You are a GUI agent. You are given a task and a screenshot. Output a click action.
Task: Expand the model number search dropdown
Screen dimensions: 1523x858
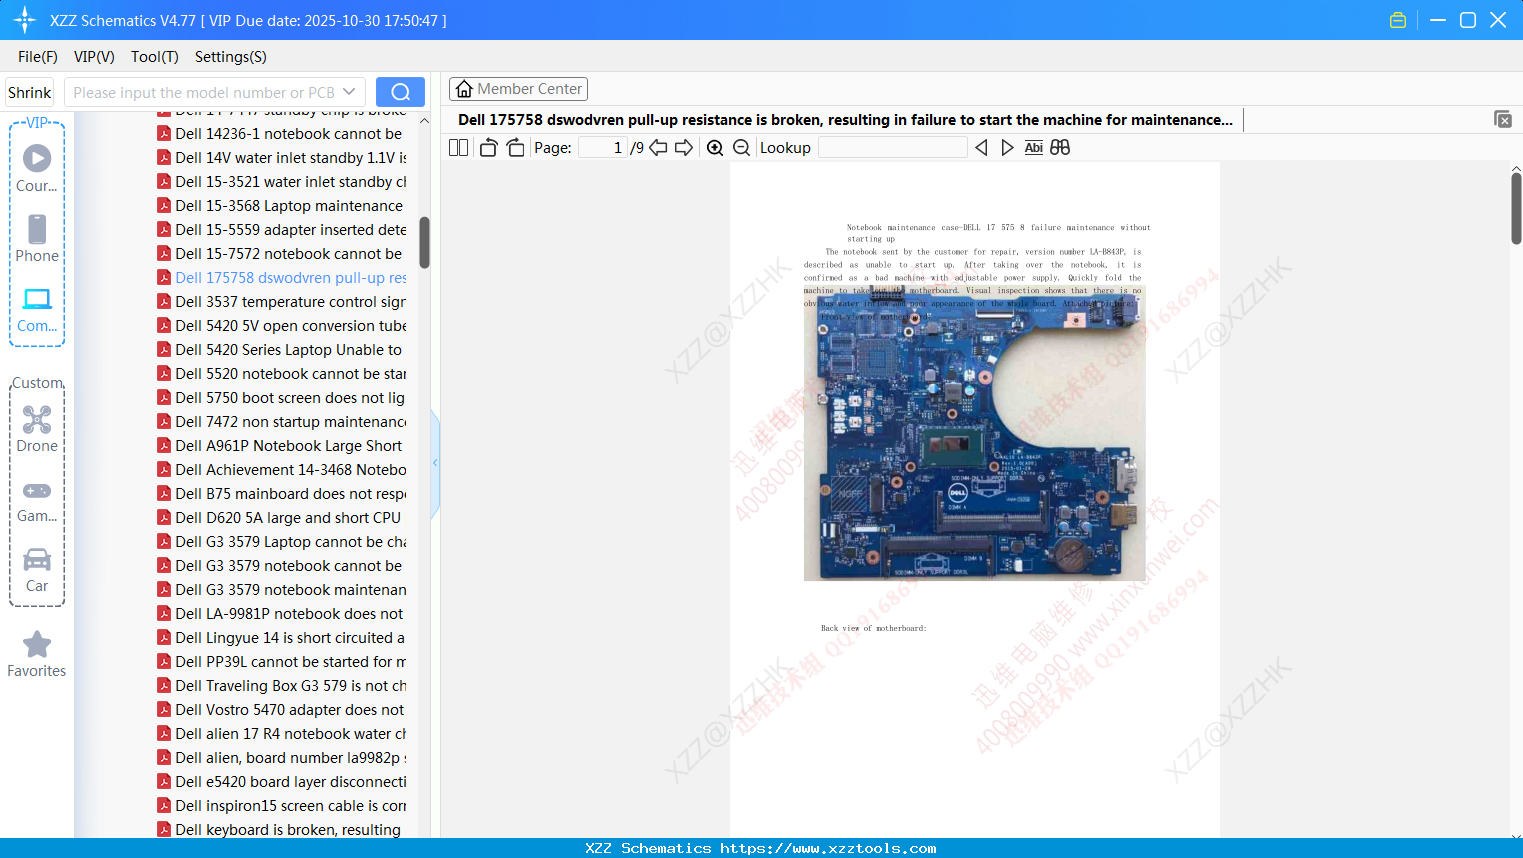click(349, 92)
